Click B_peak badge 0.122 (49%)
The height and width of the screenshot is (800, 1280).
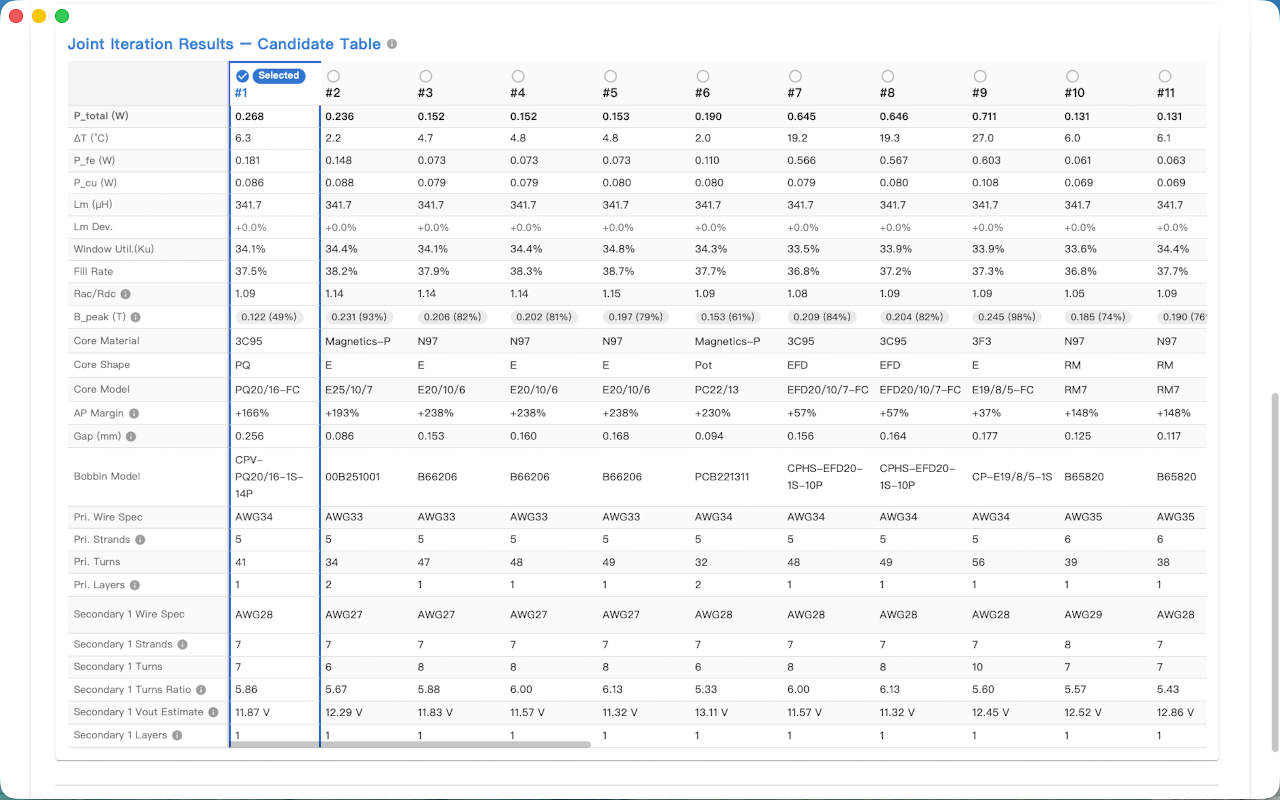[268, 317]
